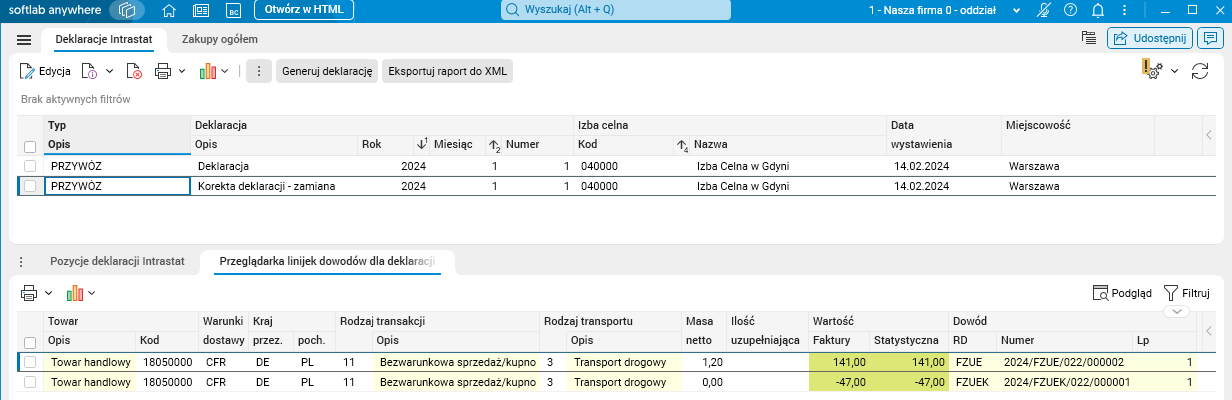The height and width of the screenshot is (400, 1232).
Task: Click the delete document icon
Action: (x=134, y=72)
